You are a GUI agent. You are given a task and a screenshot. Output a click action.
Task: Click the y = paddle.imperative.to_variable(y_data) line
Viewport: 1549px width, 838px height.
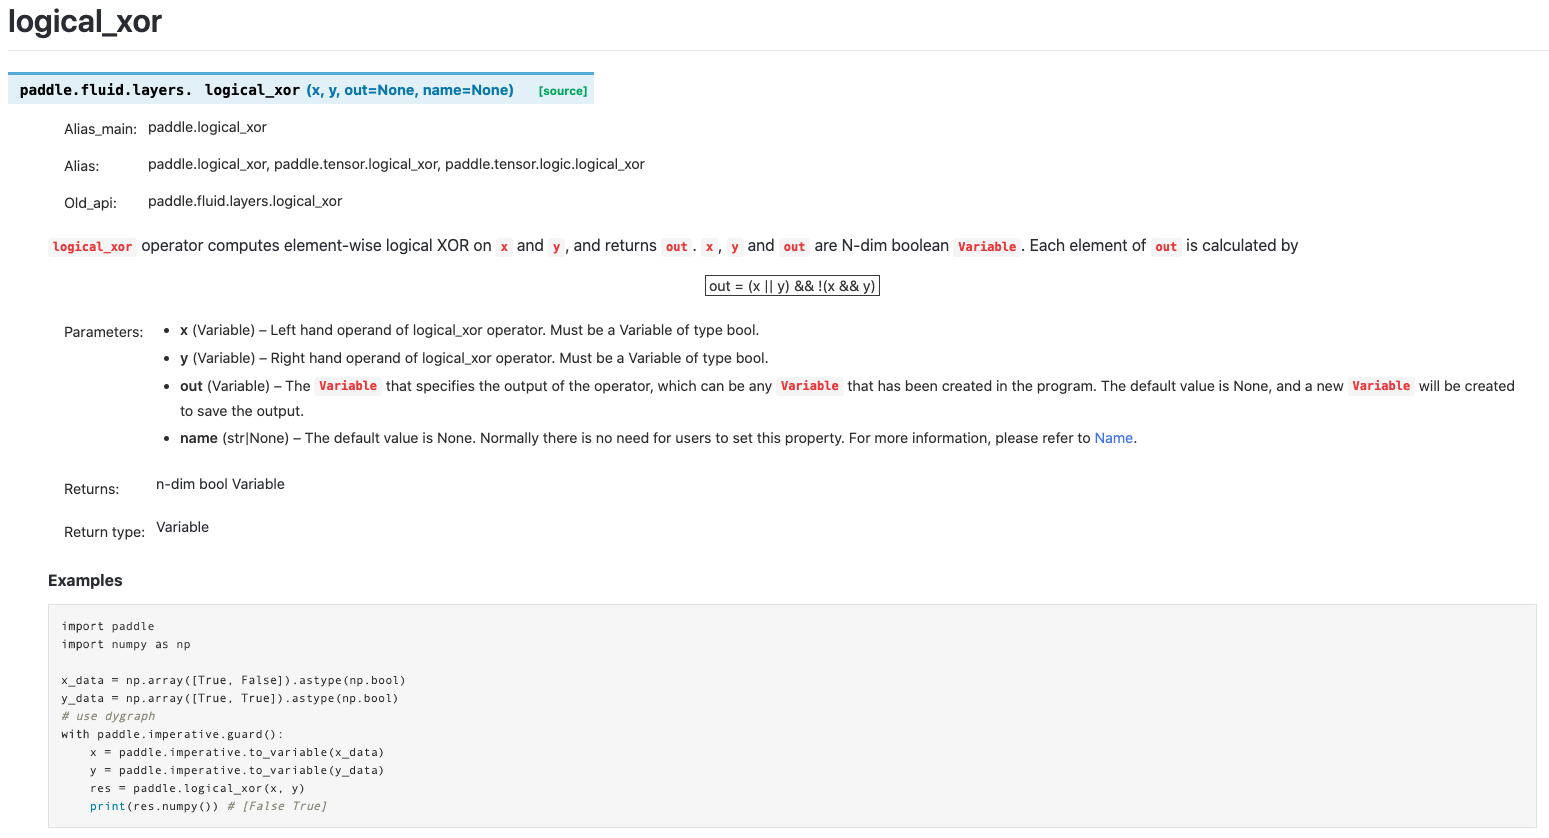click(237, 770)
